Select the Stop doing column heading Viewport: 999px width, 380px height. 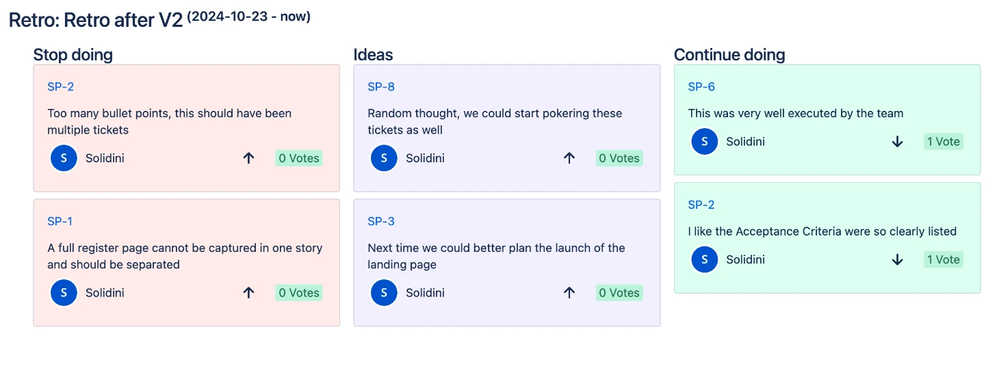[73, 55]
